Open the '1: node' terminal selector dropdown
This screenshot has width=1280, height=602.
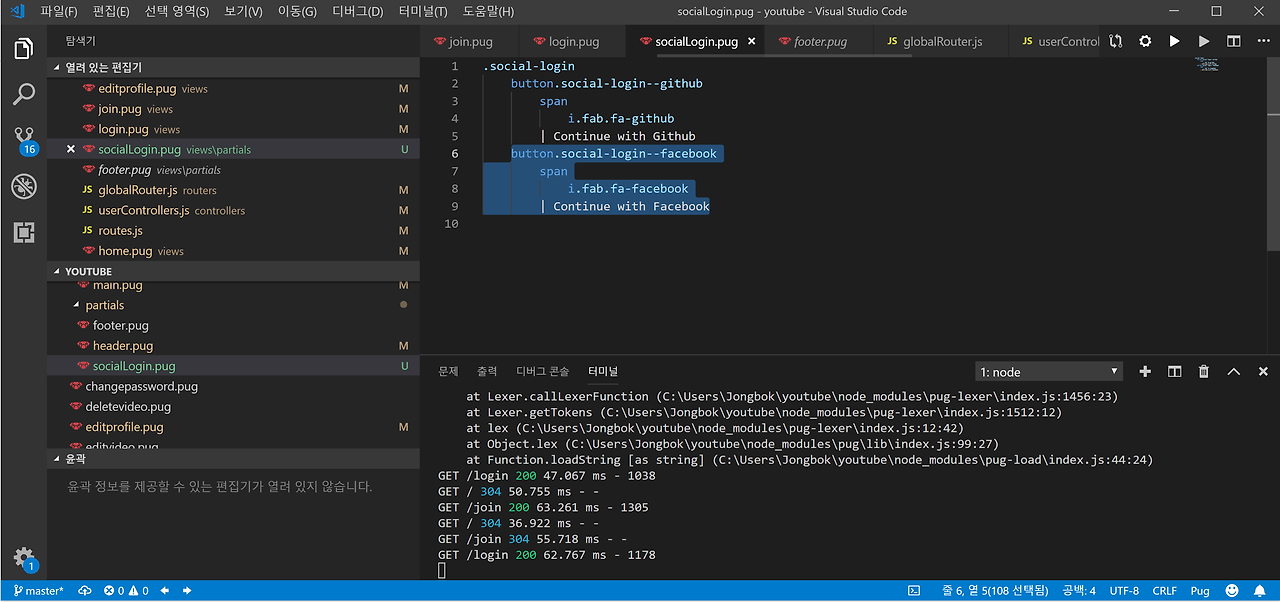click(x=1048, y=372)
